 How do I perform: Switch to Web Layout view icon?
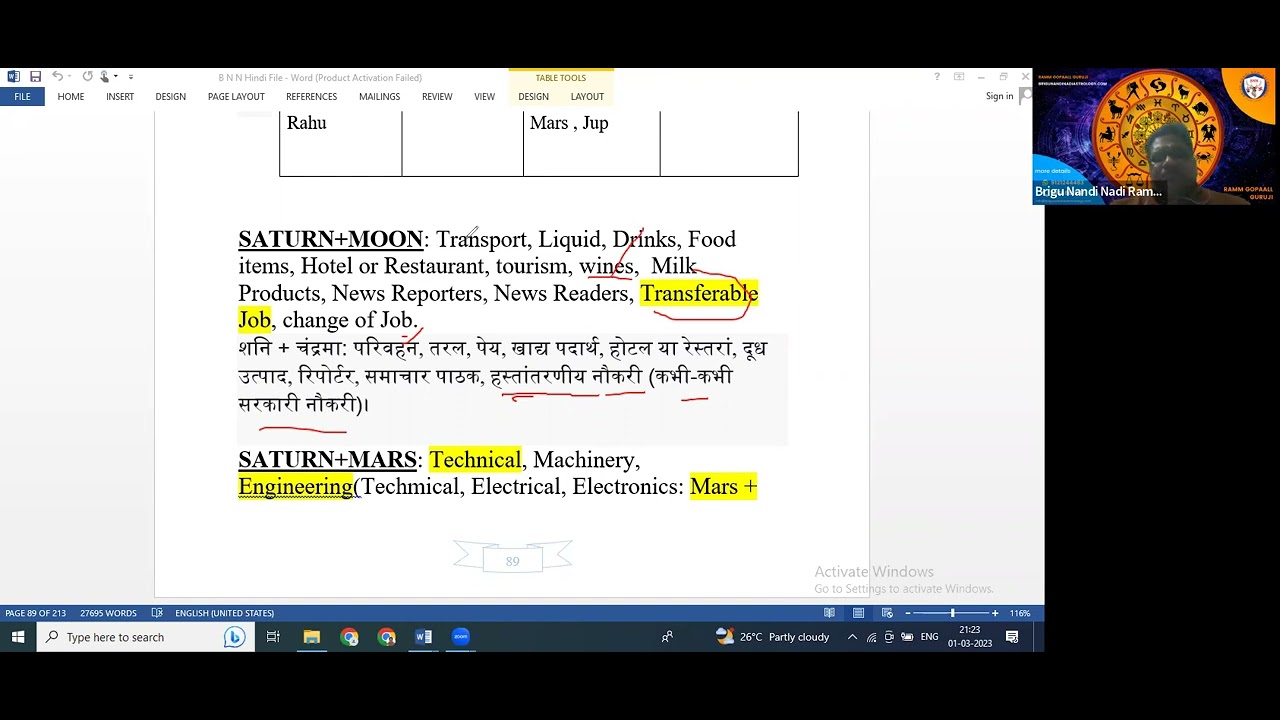pyautogui.click(x=887, y=613)
